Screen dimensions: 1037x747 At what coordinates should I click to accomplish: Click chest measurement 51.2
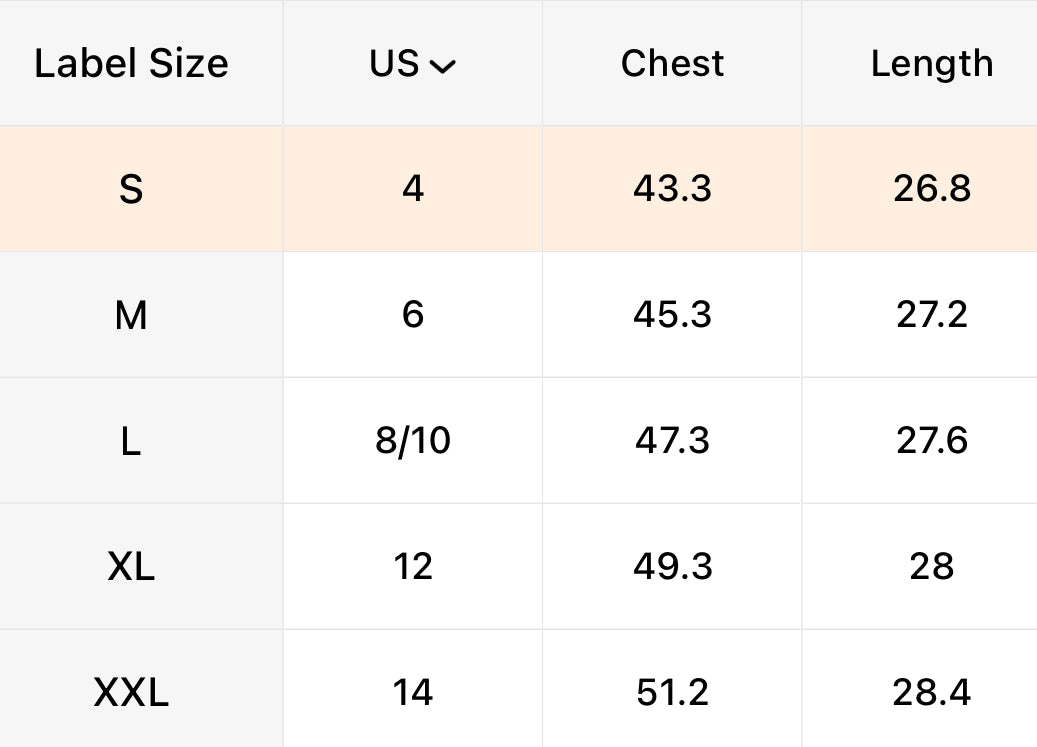coord(672,692)
